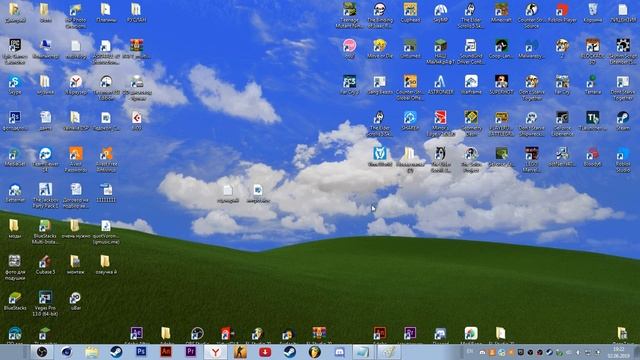Open Counter-Strike Source shortcut

(531, 16)
